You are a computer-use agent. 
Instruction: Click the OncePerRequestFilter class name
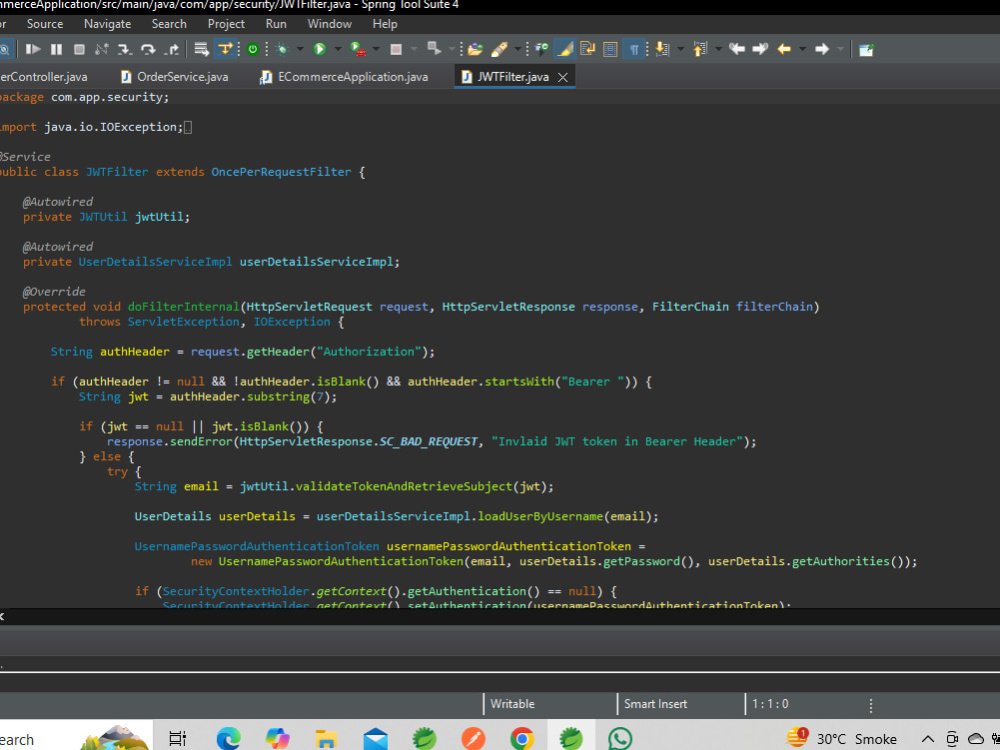point(281,172)
